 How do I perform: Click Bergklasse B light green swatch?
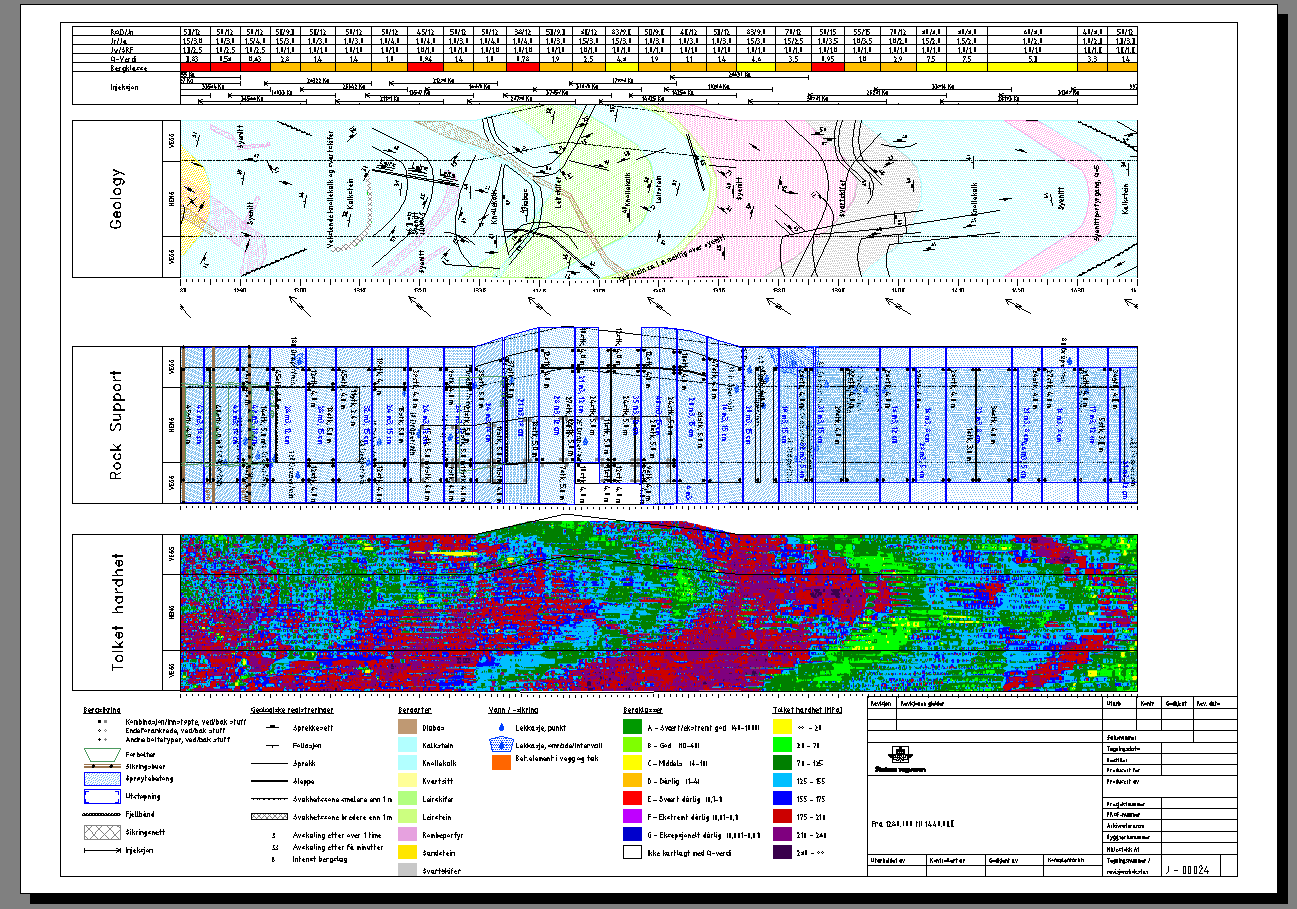coord(632,745)
